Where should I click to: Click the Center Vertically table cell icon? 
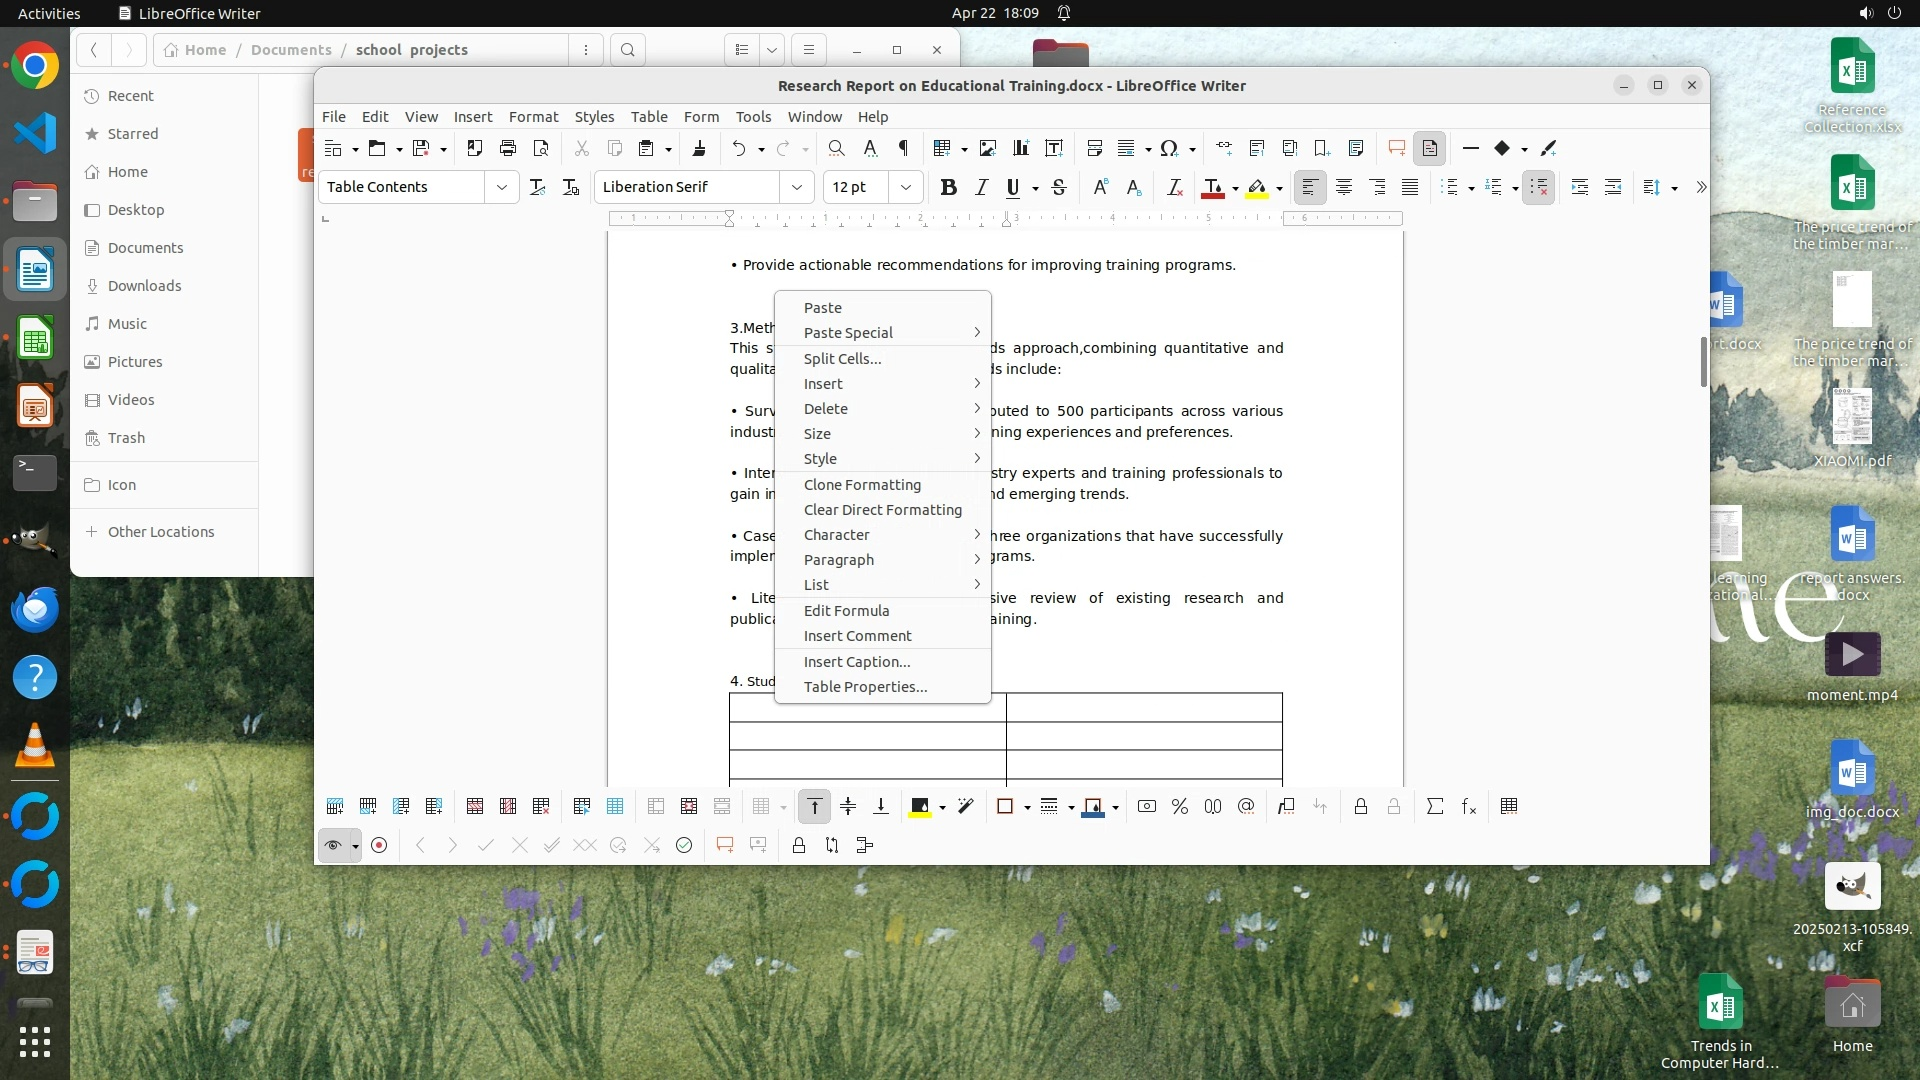tap(848, 806)
